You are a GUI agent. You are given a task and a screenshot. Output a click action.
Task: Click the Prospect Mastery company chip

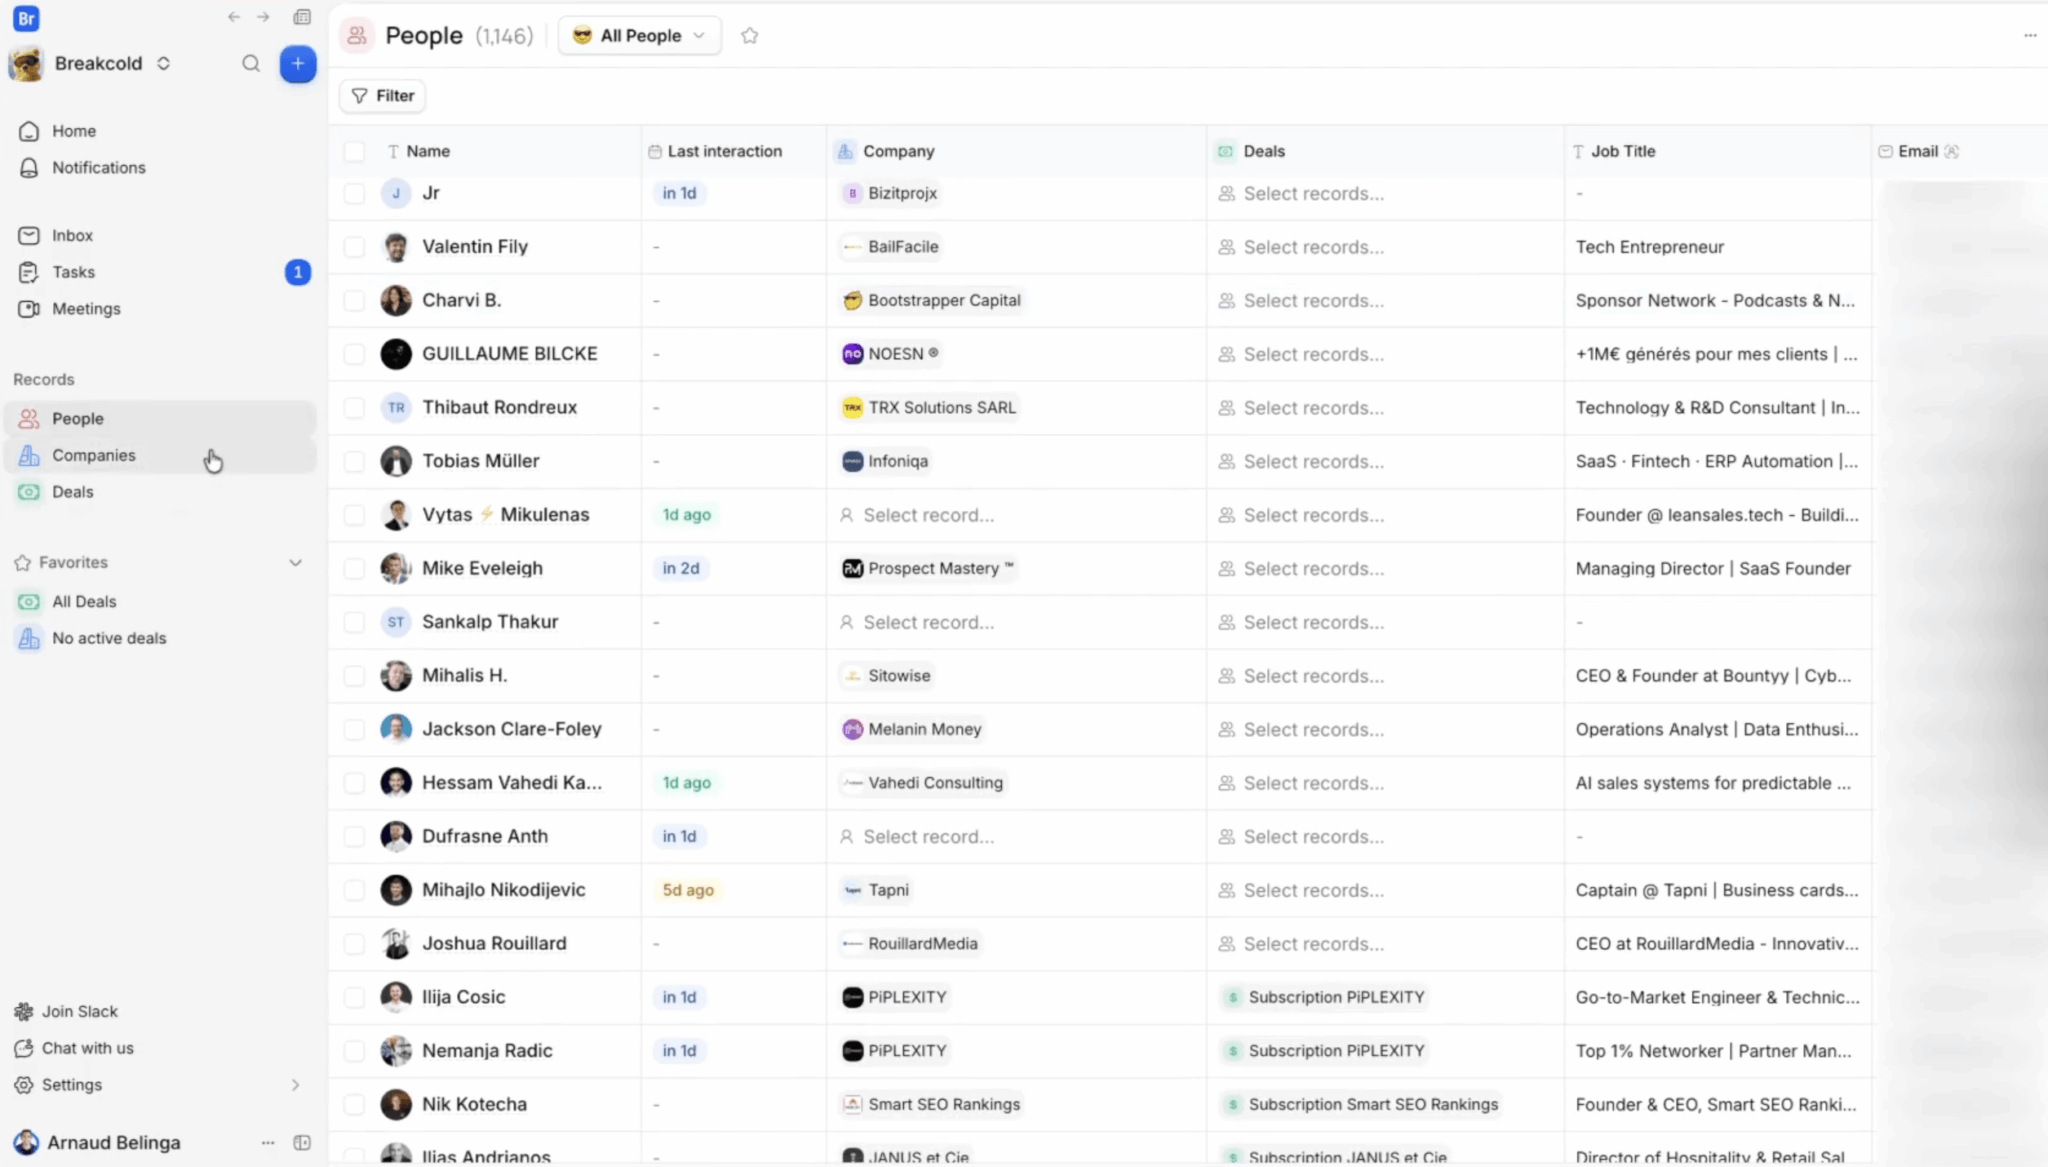(x=929, y=569)
